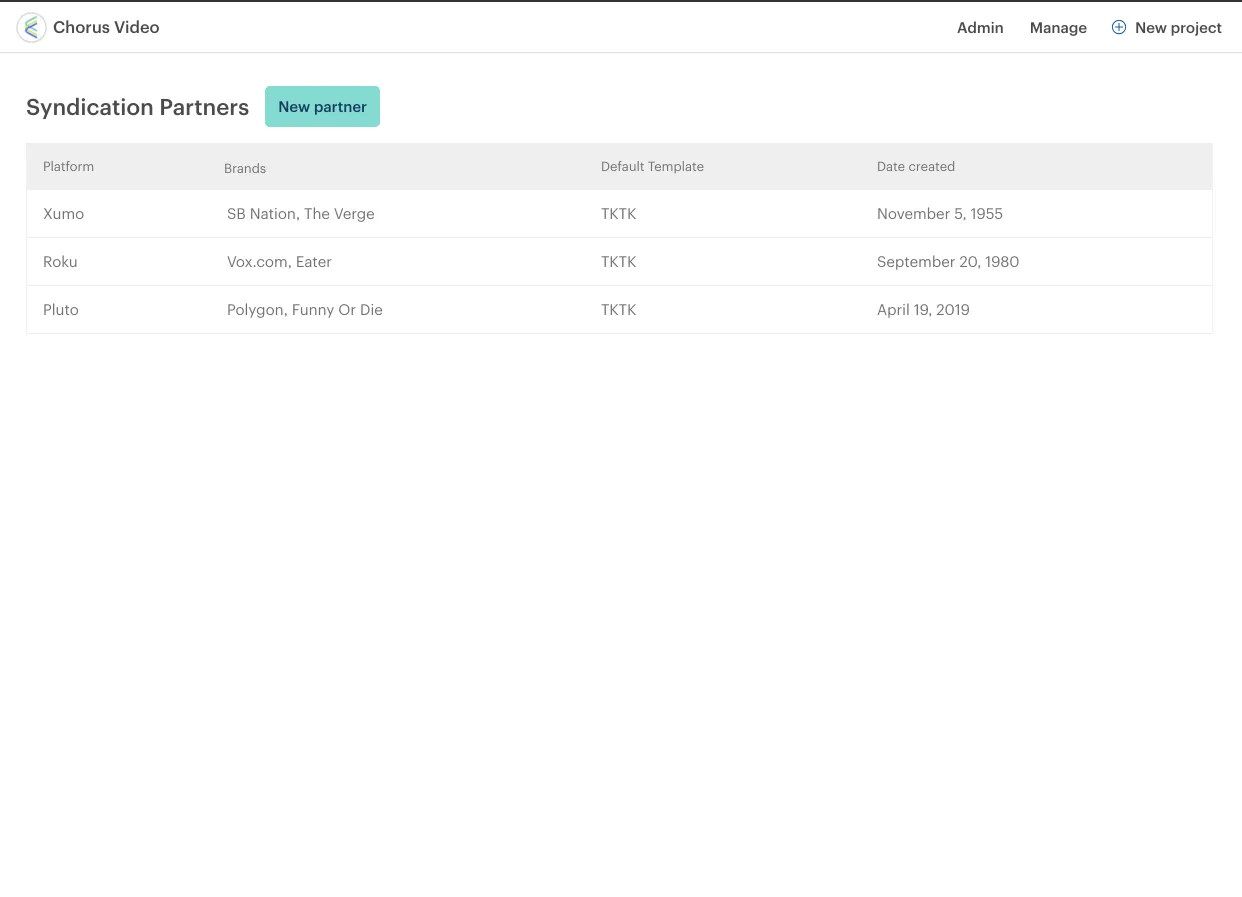This screenshot has height=897, width=1242.
Task: Open the Roku partner row
Action: coord(619,262)
